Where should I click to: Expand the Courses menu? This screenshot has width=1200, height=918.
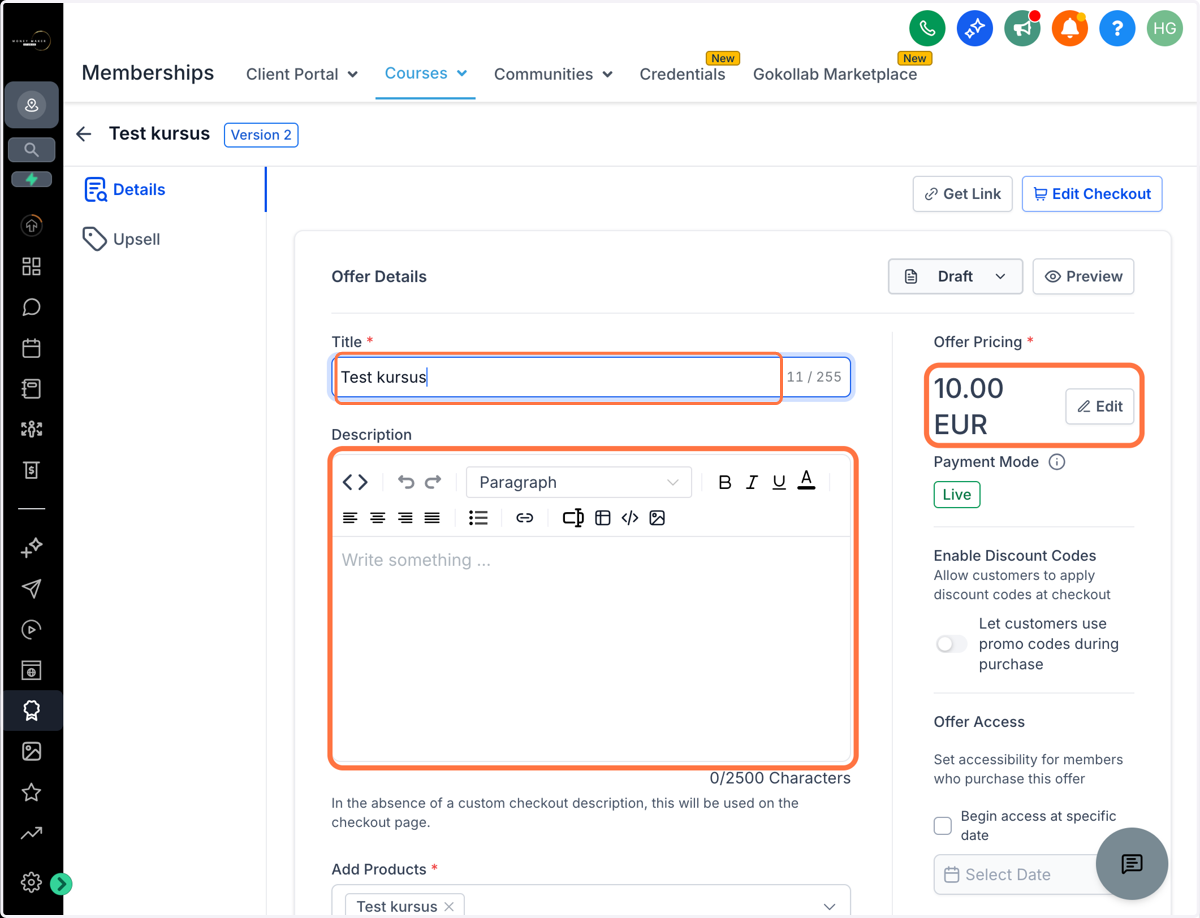tap(426, 73)
